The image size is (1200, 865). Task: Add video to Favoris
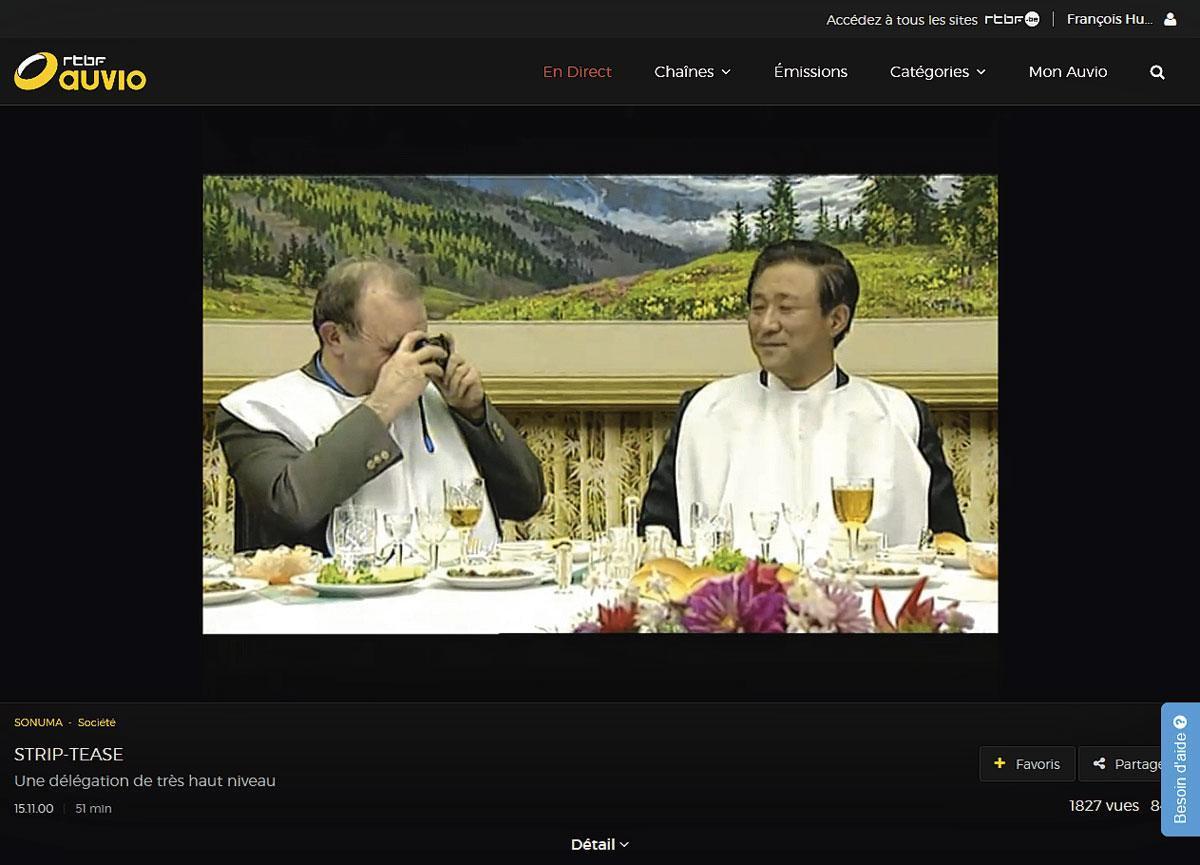1027,764
